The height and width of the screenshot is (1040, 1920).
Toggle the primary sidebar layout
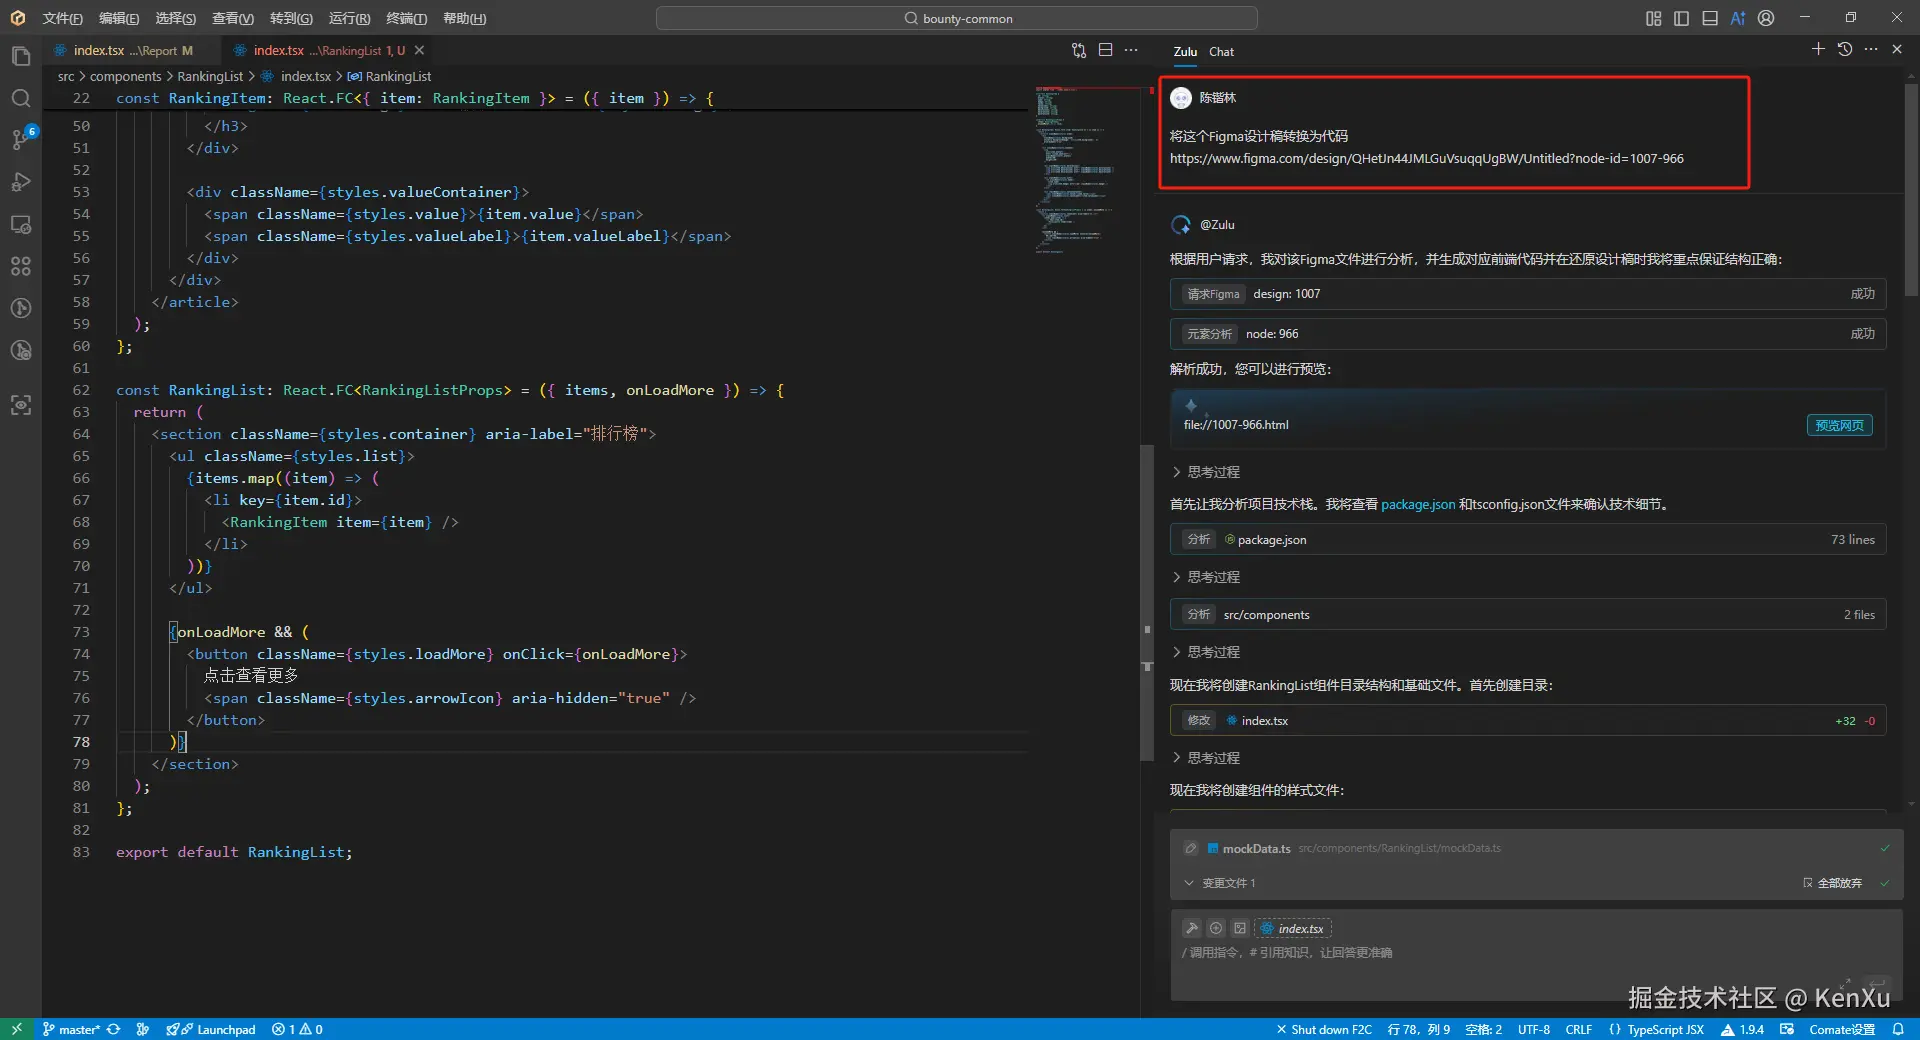click(x=1681, y=18)
